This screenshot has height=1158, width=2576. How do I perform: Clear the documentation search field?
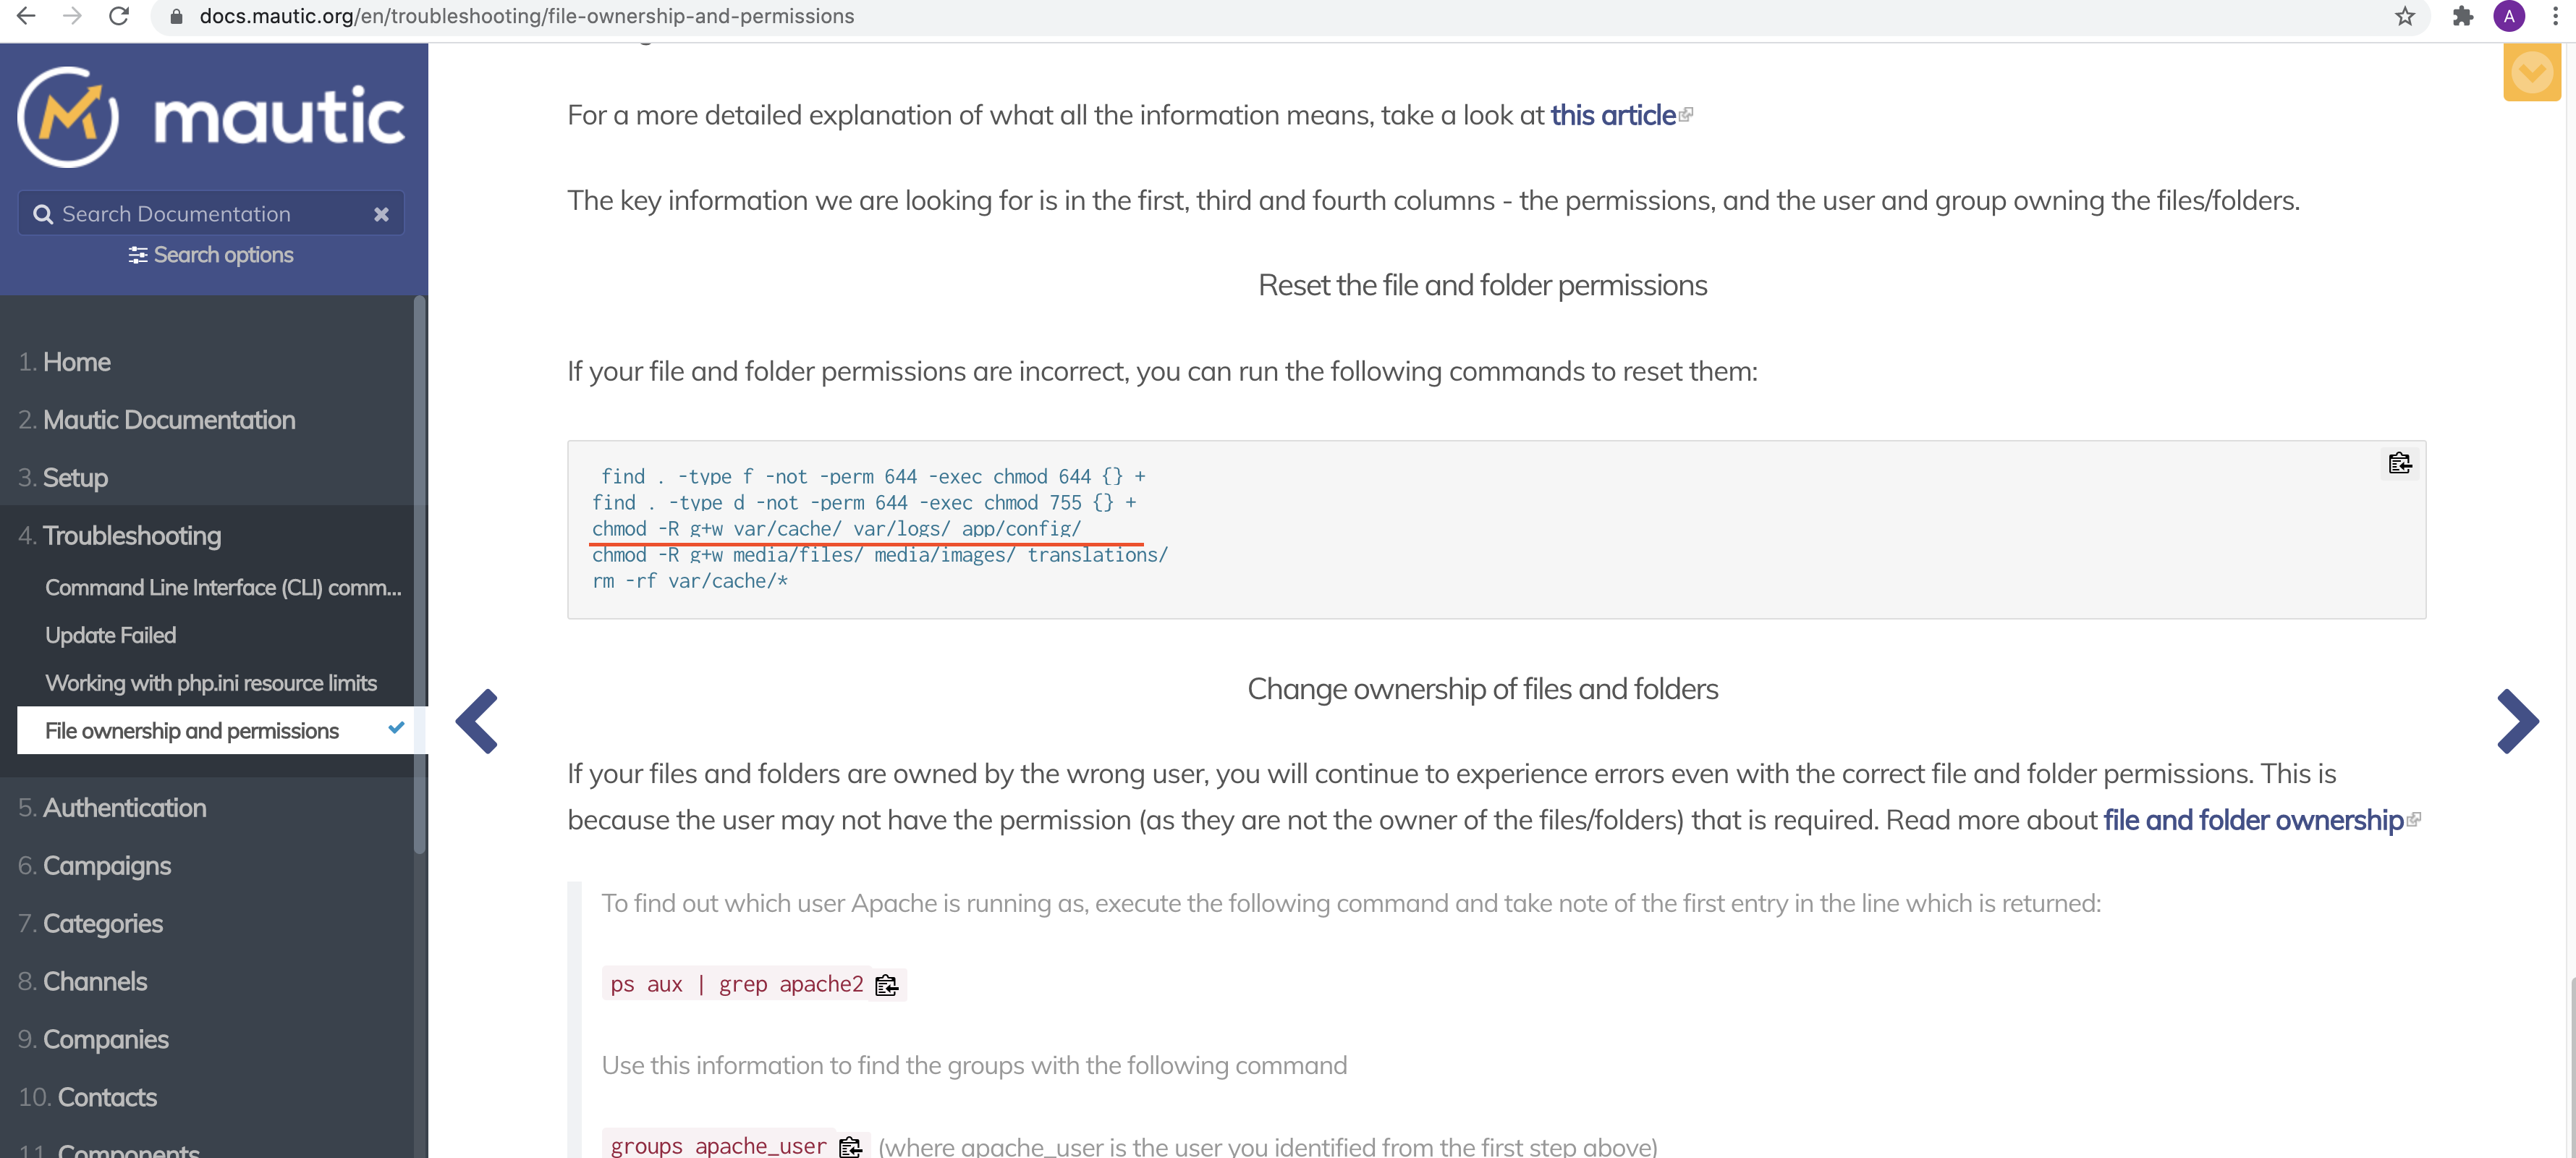(381, 213)
